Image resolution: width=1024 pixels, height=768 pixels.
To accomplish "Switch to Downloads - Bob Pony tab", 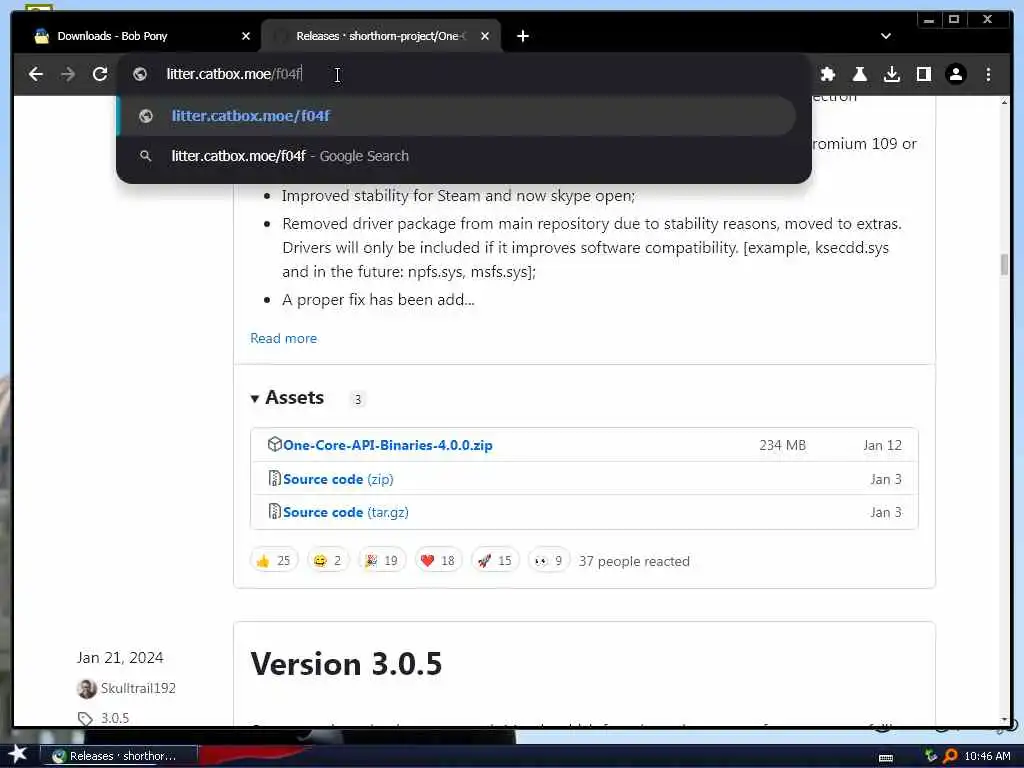I will pos(136,36).
